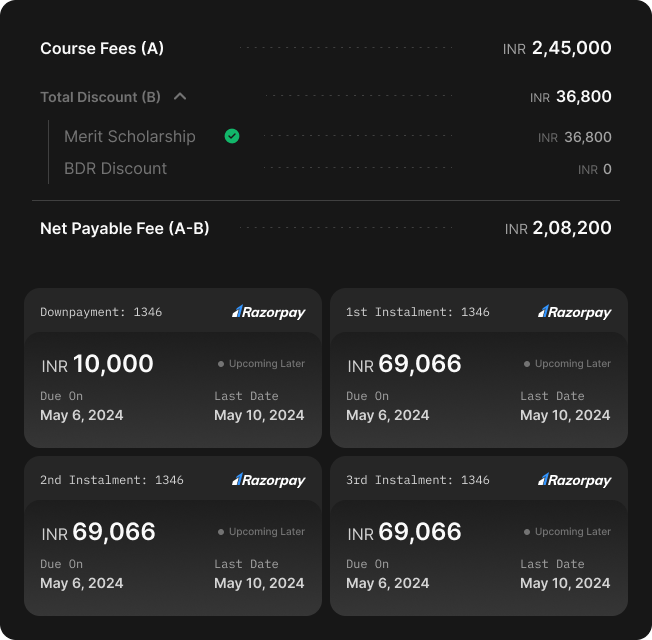Click Razorpay logo on Downpayment card
The image size is (652, 640).
[x=269, y=312]
